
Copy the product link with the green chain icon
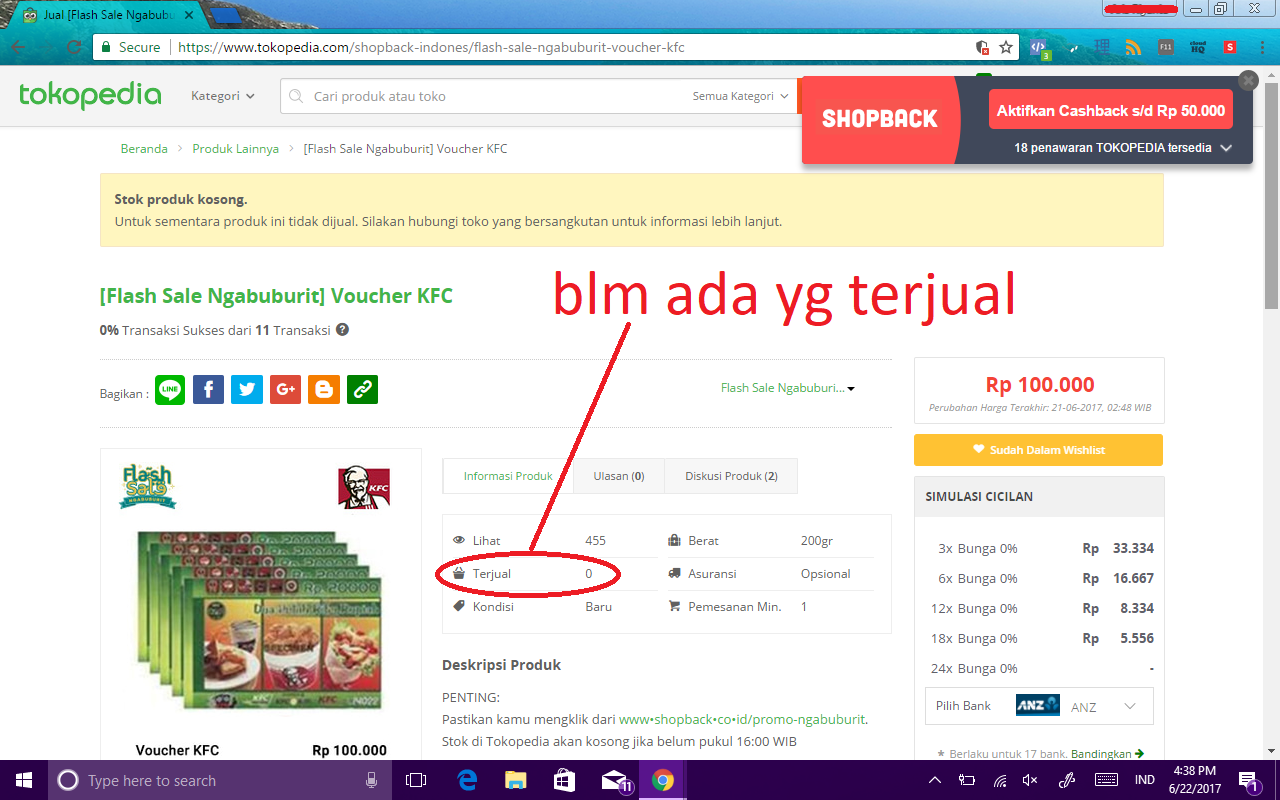coord(362,390)
